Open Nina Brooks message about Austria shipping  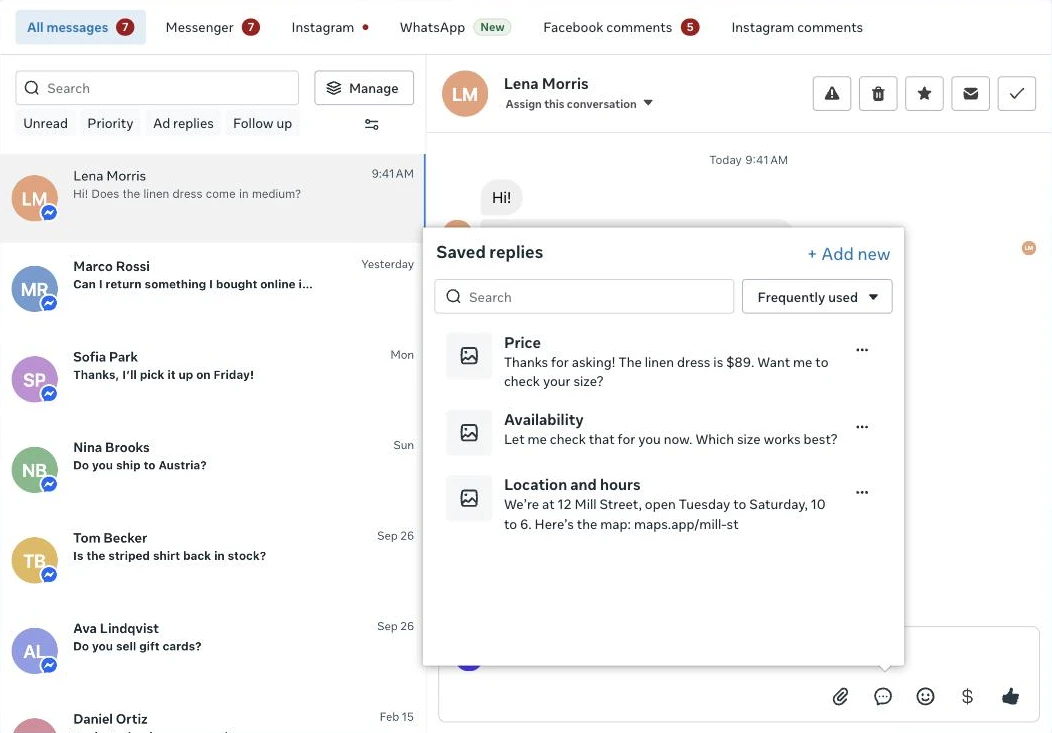click(x=212, y=470)
